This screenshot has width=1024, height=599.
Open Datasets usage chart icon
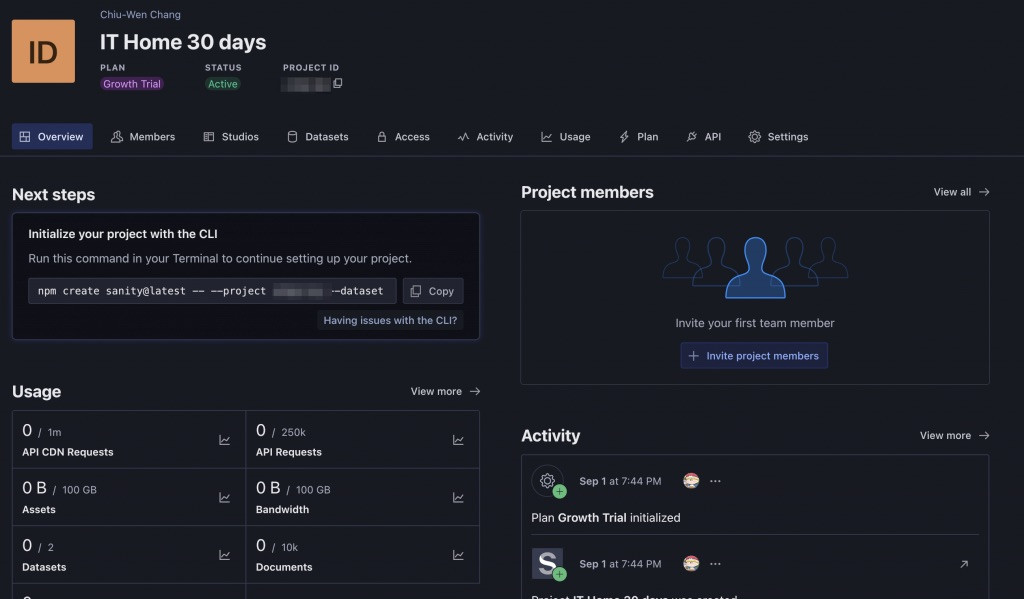tap(224, 555)
